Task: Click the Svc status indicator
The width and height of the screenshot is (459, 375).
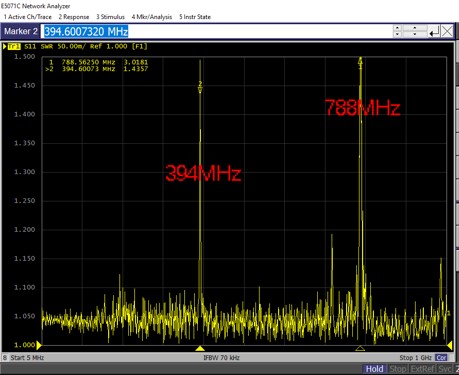Action: 445,369
